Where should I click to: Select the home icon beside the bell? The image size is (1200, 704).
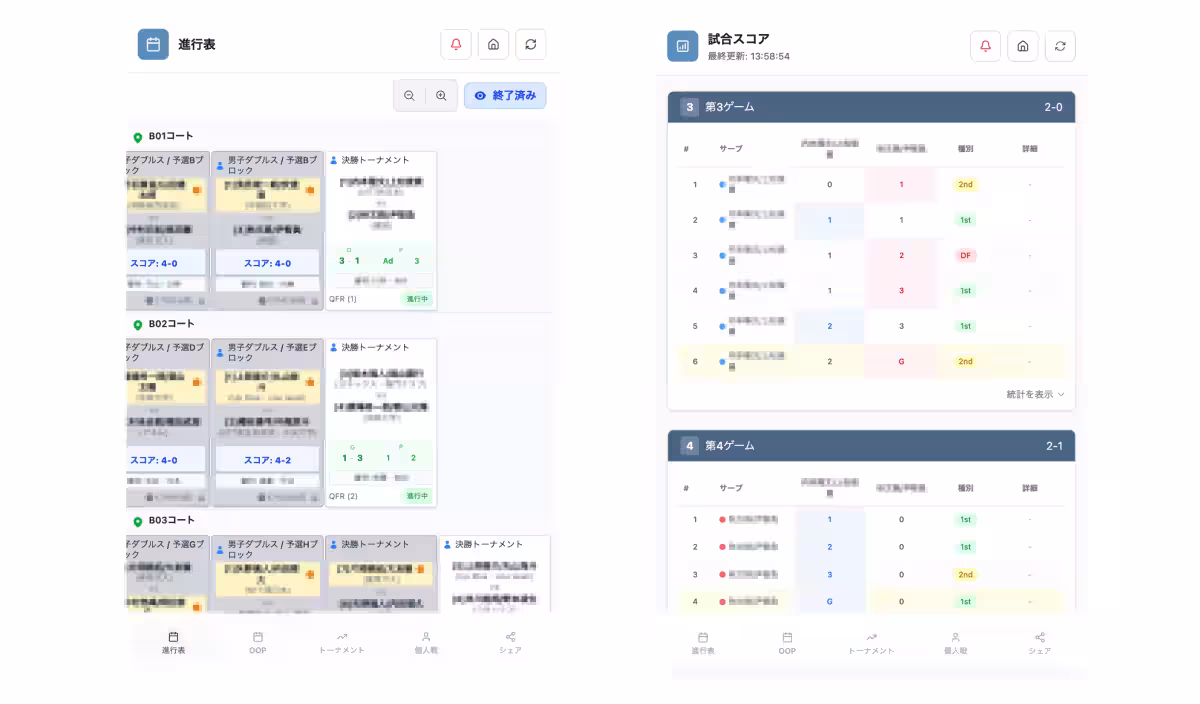pos(493,44)
